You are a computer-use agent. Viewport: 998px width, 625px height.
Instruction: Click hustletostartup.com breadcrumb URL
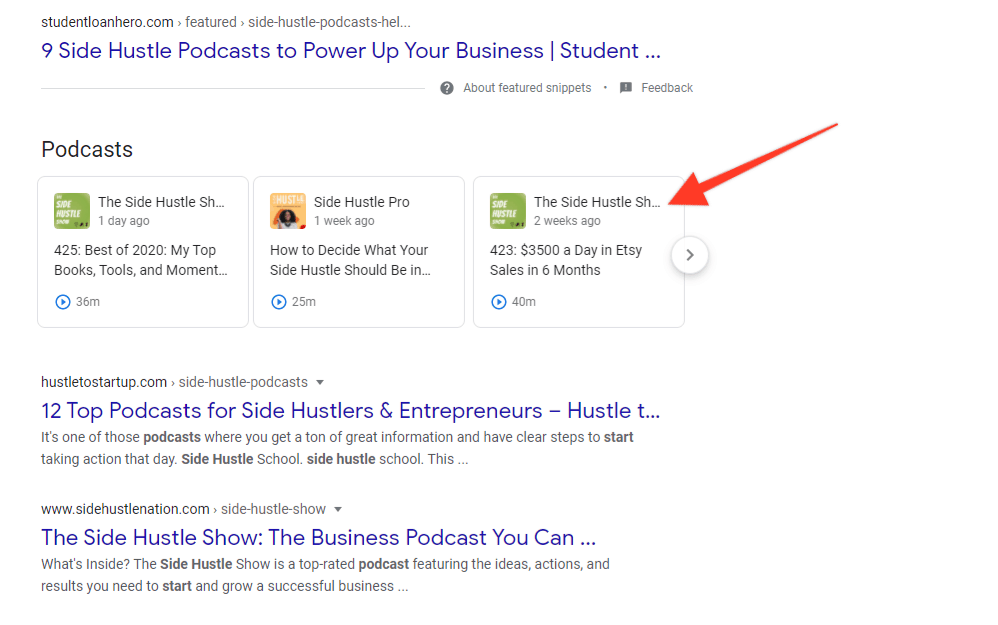pos(174,382)
